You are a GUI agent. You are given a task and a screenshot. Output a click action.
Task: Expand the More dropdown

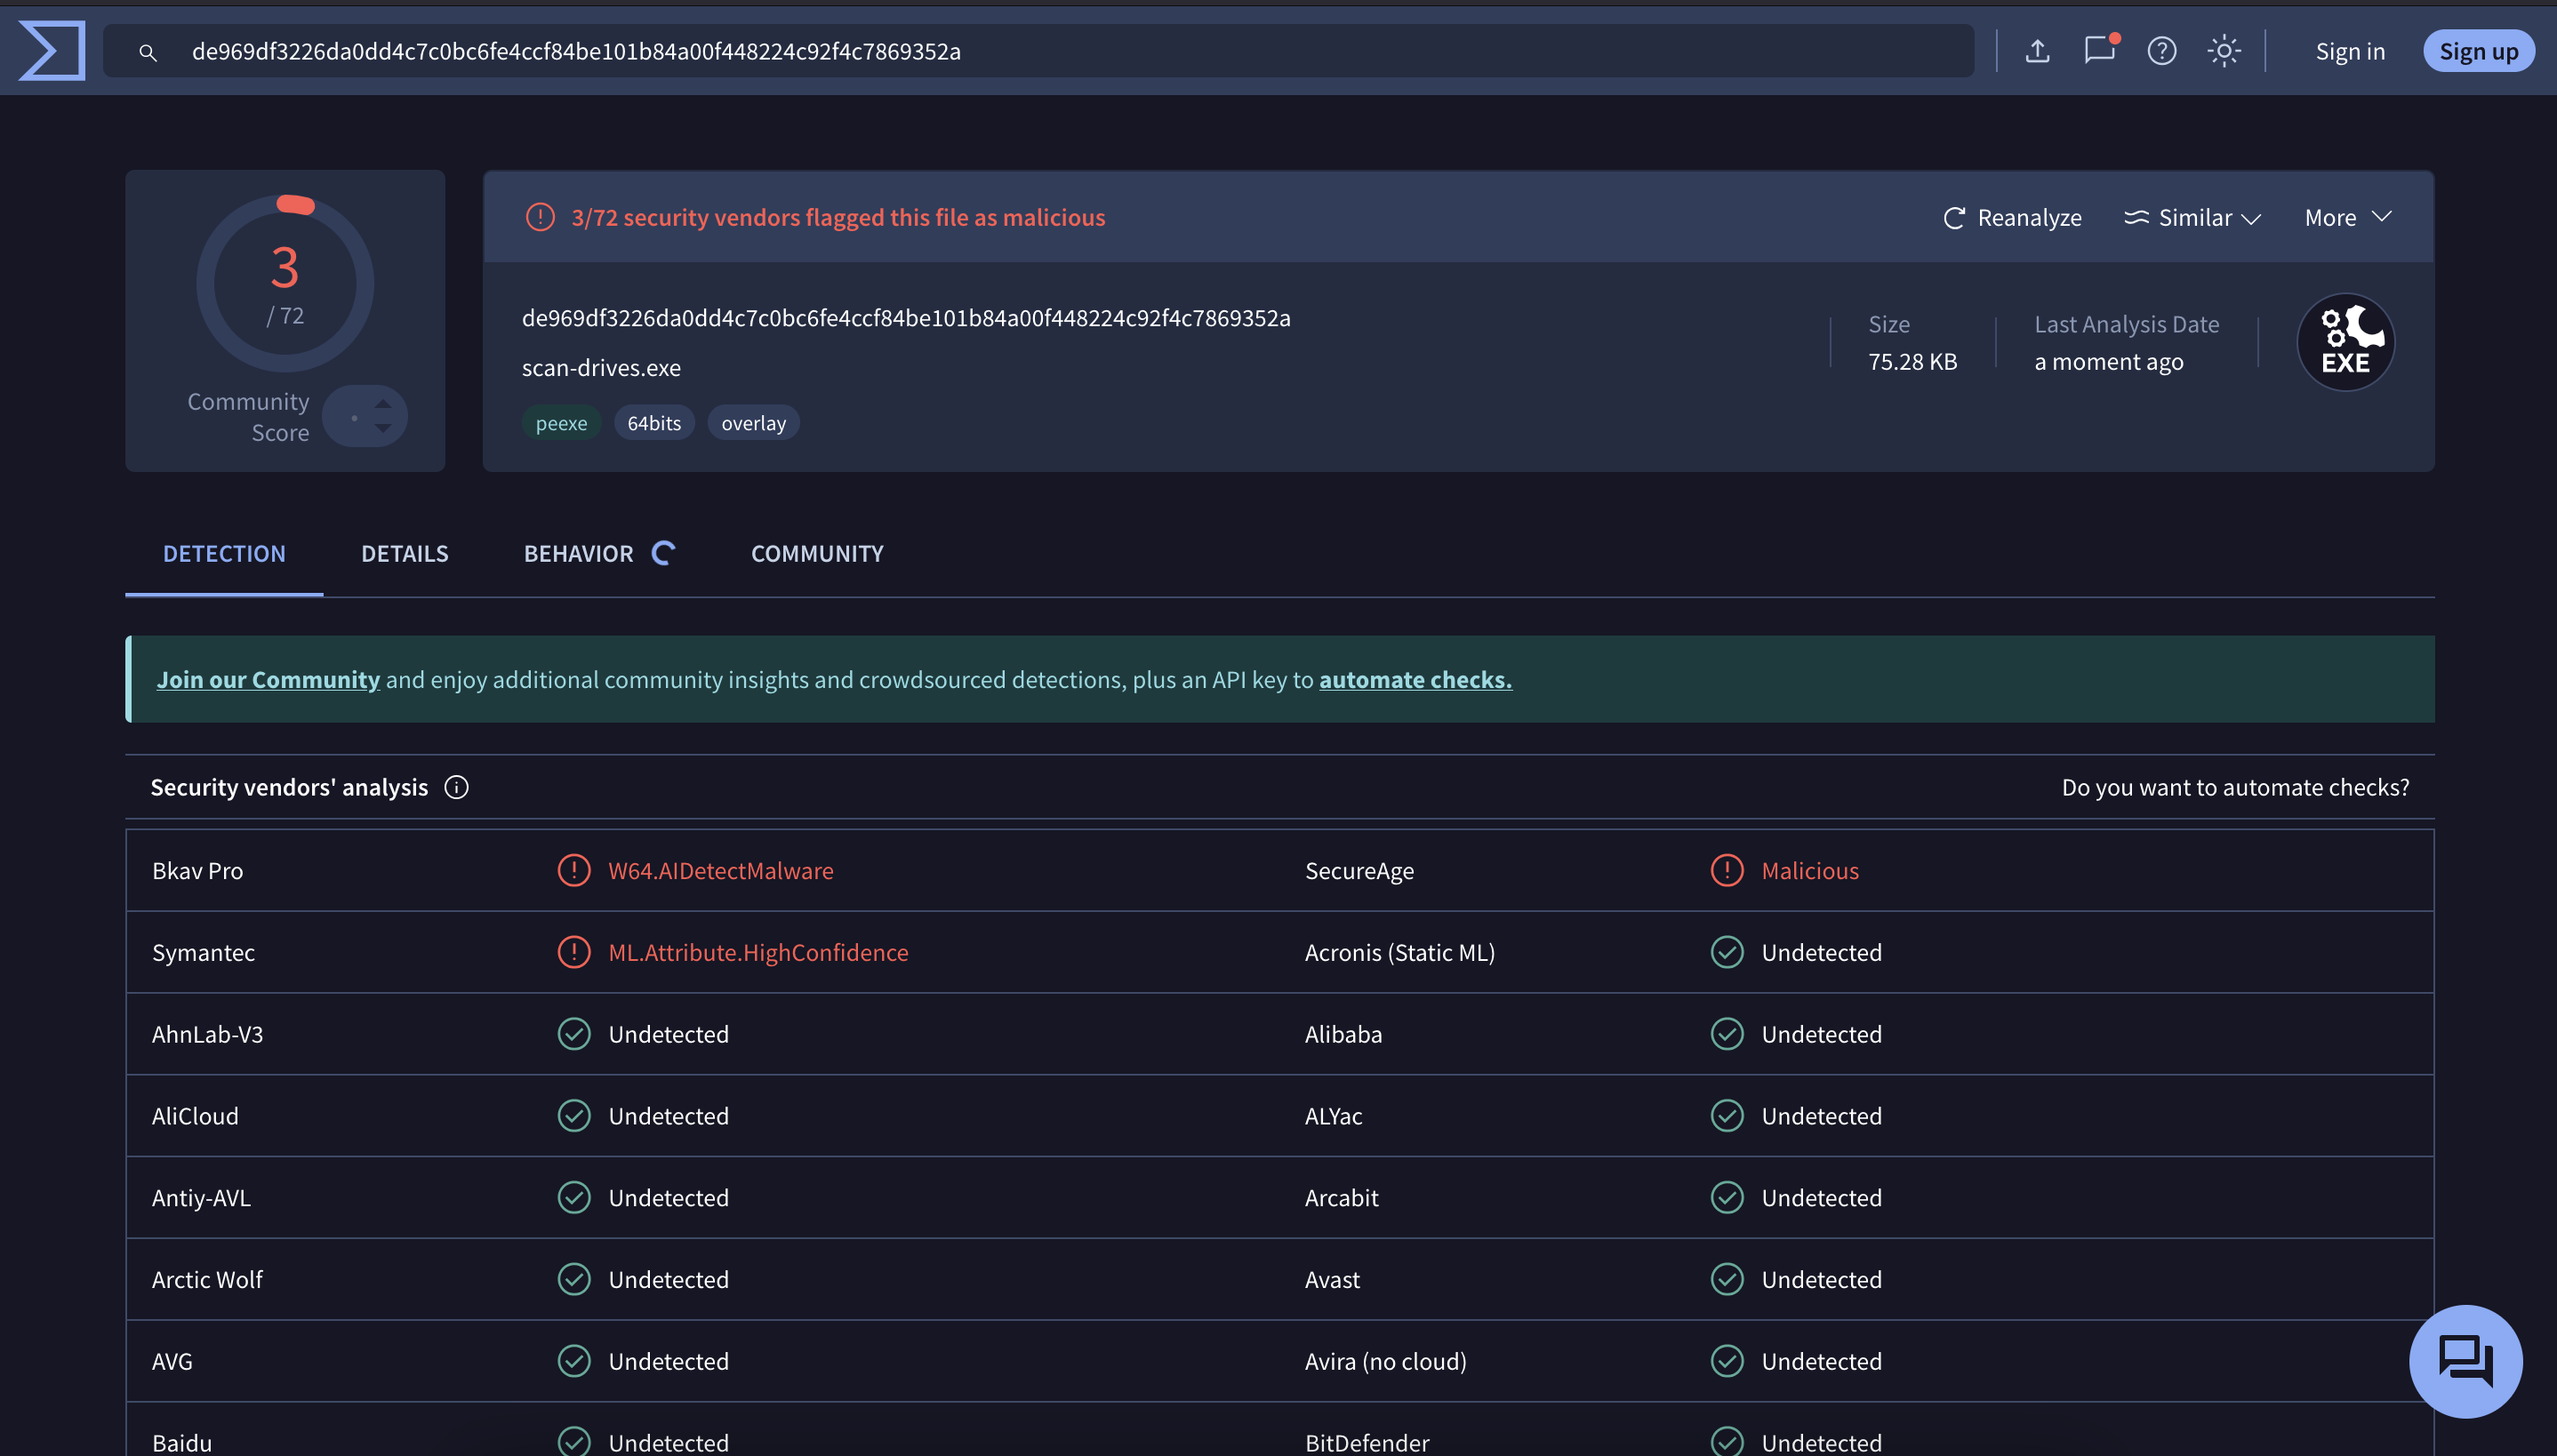2348,217
